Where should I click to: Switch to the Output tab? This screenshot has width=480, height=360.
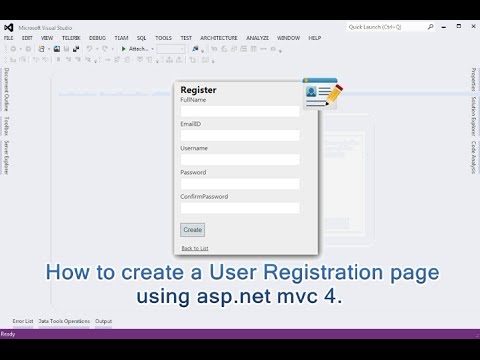click(103, 321)
